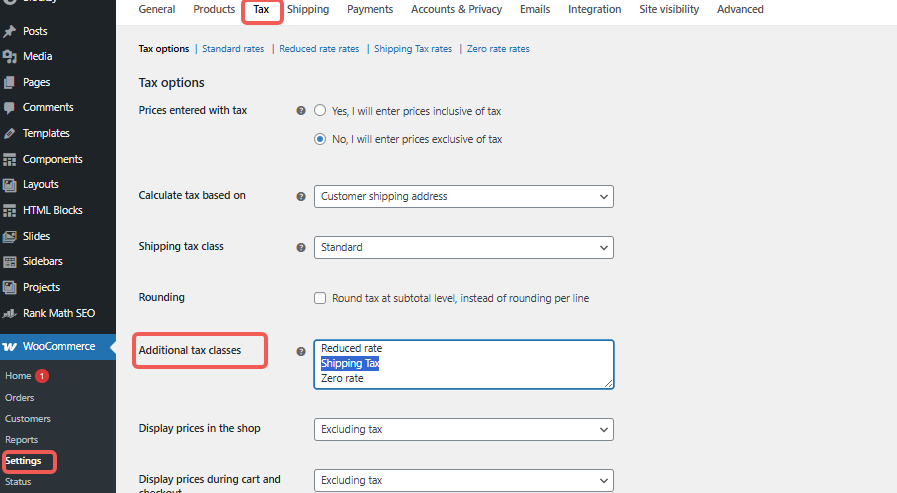897x493 pixels.
Task: Open the Calculate tax based on dropdown
Action: click(463, 197)
